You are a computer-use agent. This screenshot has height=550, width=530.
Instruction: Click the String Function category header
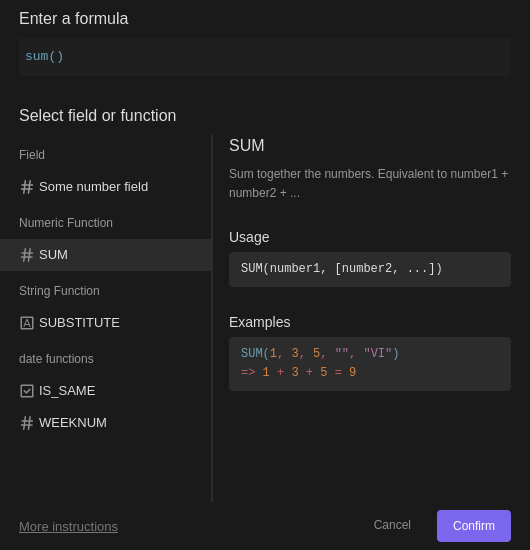tap(59, 291)
